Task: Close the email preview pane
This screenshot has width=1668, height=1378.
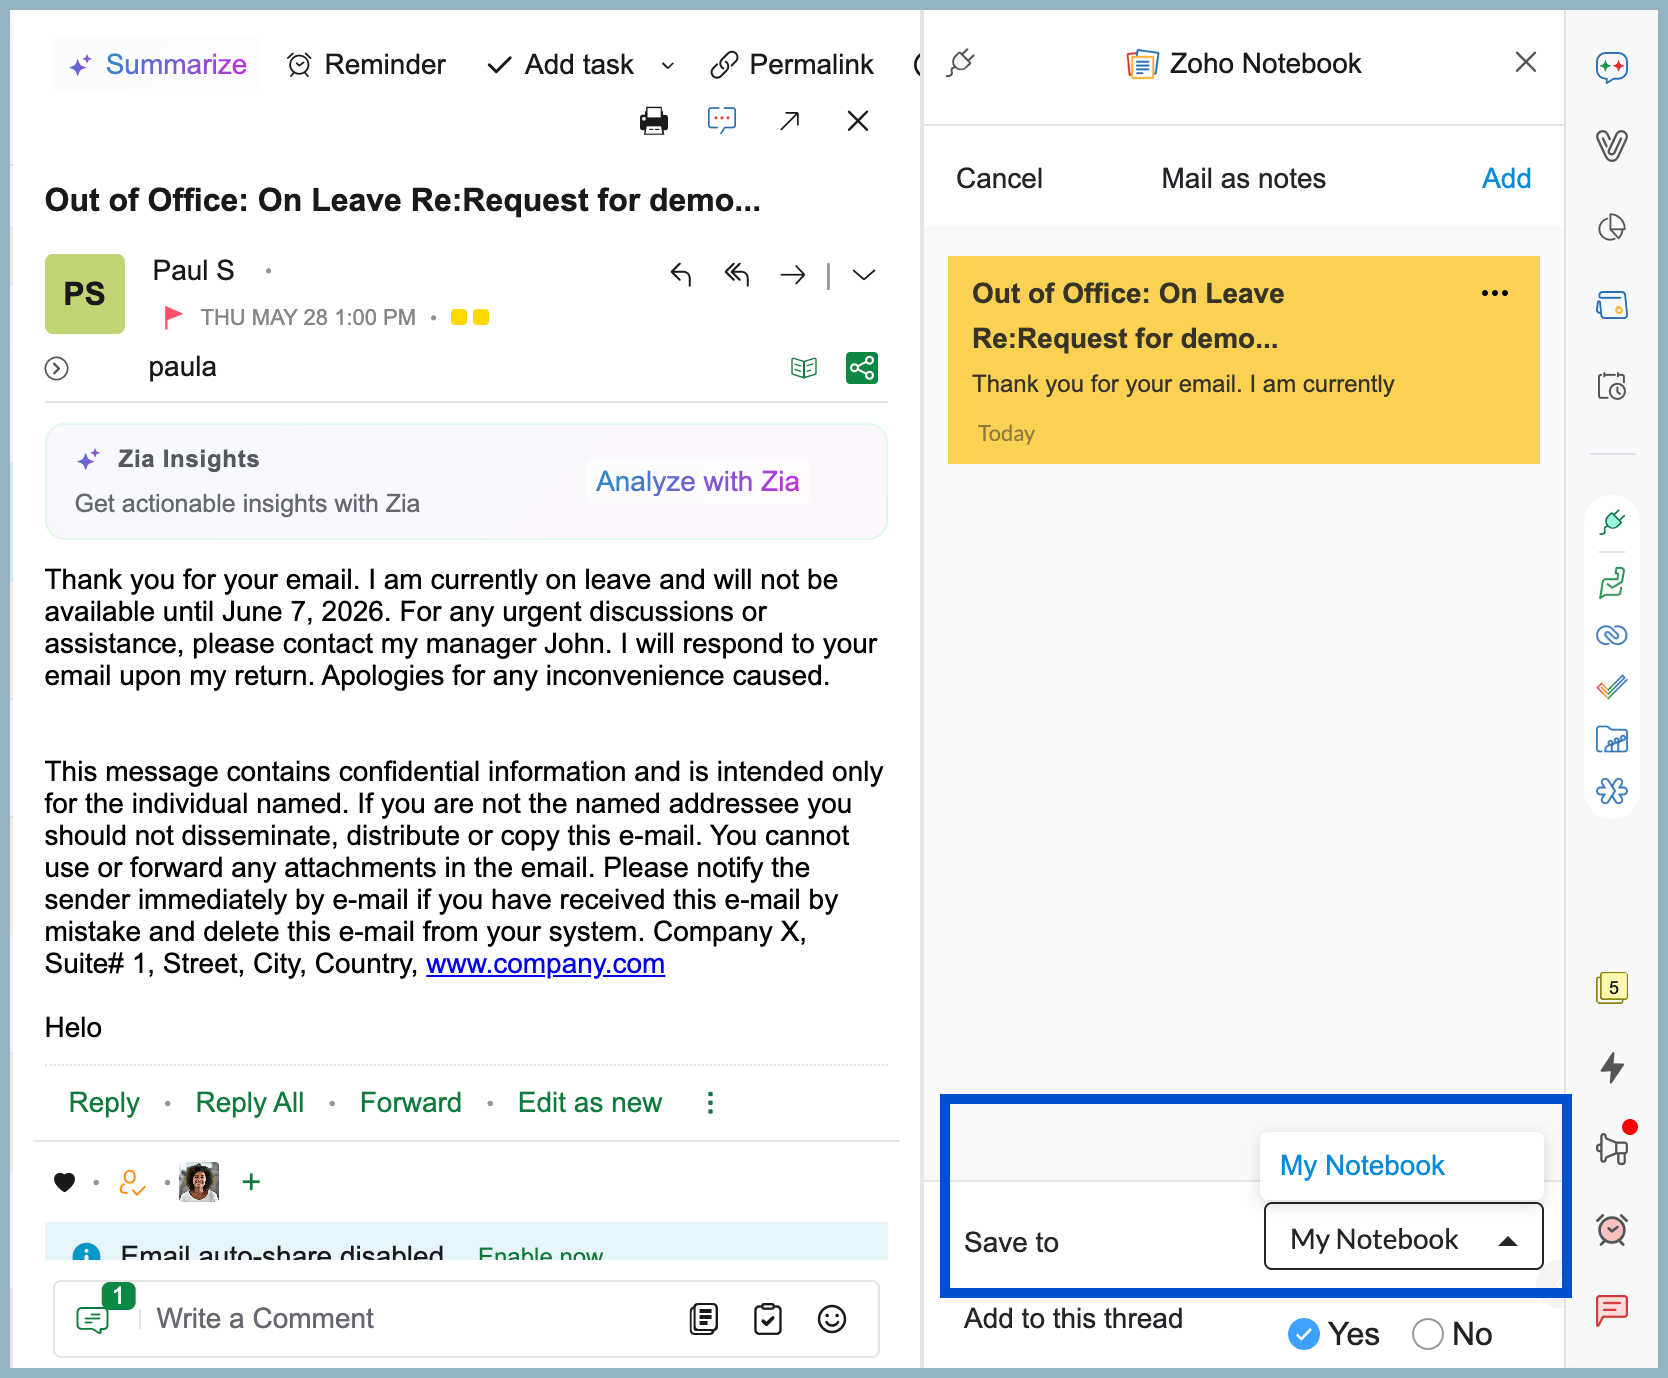Action: pyautogui.click(x=858, y=121)
